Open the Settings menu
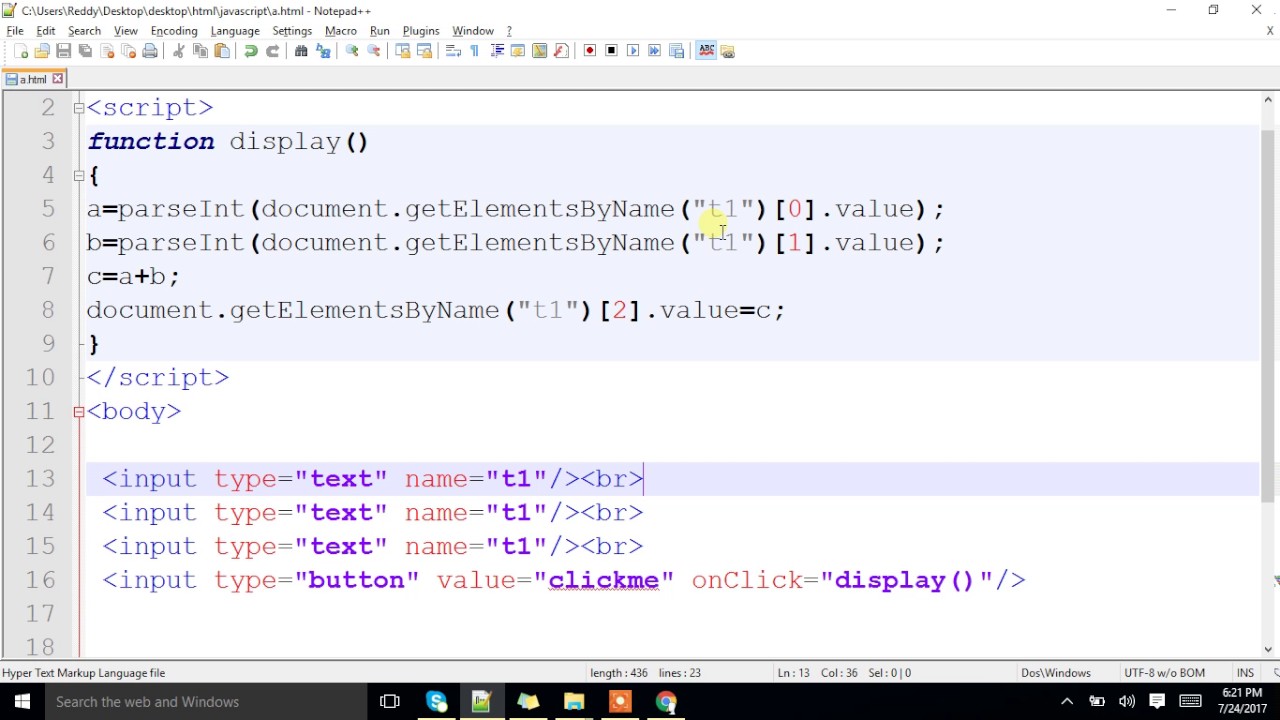The image size is (1280, 720). [x=292, y=31]
